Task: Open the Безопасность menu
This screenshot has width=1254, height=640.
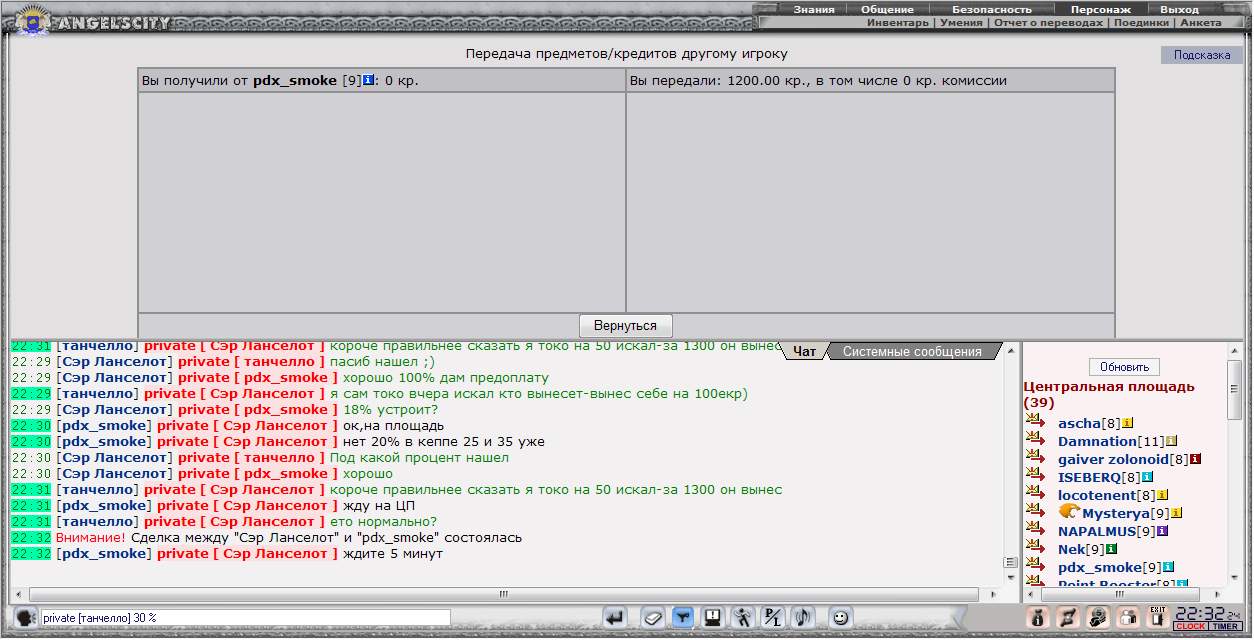Action: point(991,9)
